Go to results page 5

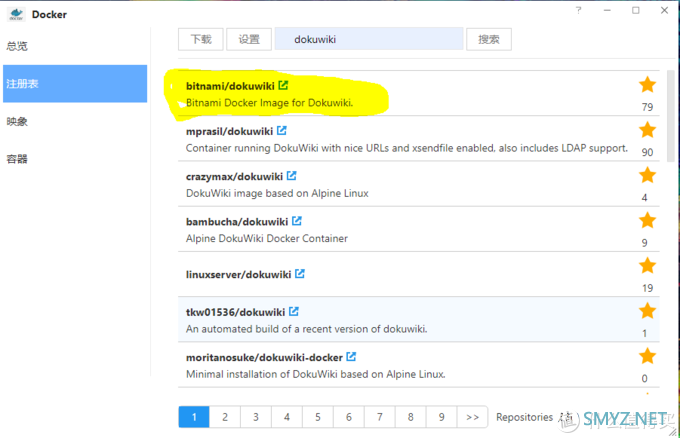[318, 417]
